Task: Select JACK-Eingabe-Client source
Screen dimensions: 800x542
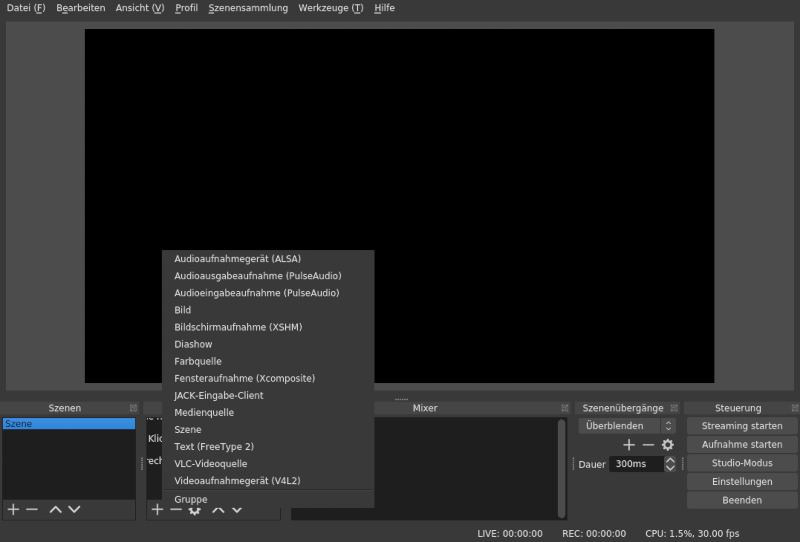Action: pyautogui.click(x=268, y=396)
